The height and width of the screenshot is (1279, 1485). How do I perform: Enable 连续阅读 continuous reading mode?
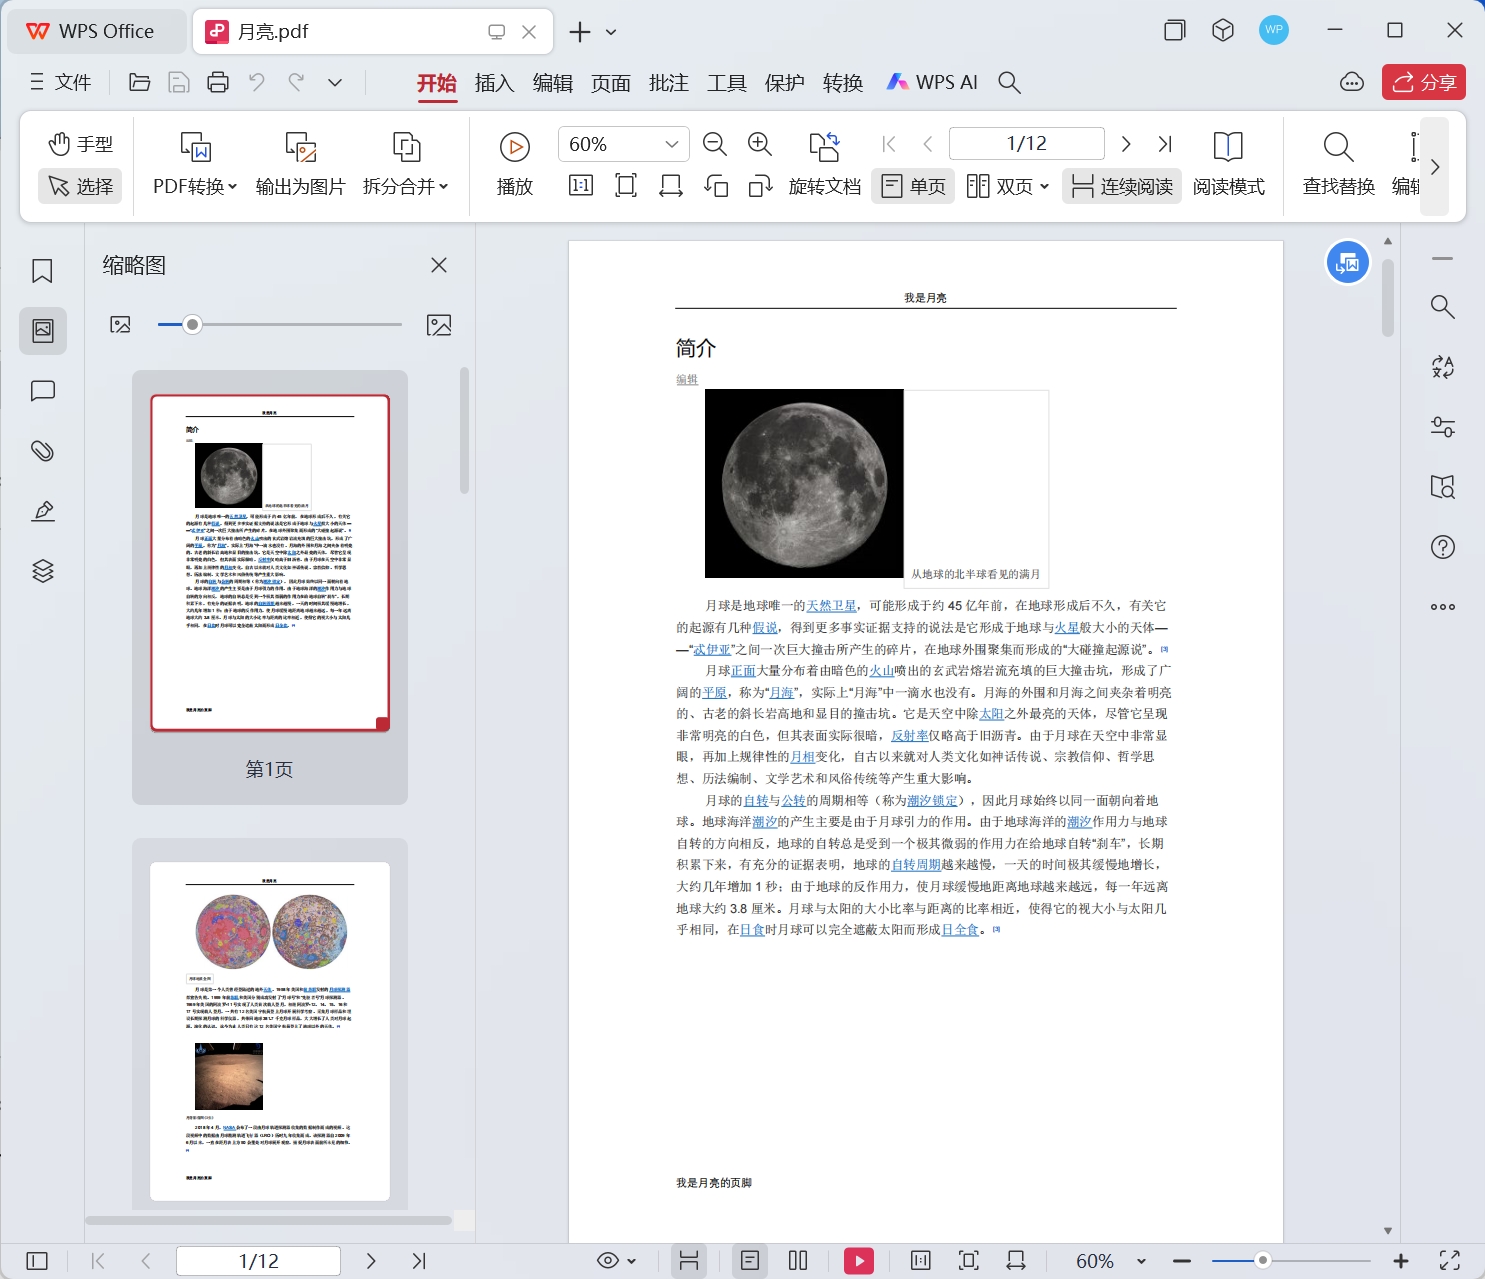[1121, 185]
